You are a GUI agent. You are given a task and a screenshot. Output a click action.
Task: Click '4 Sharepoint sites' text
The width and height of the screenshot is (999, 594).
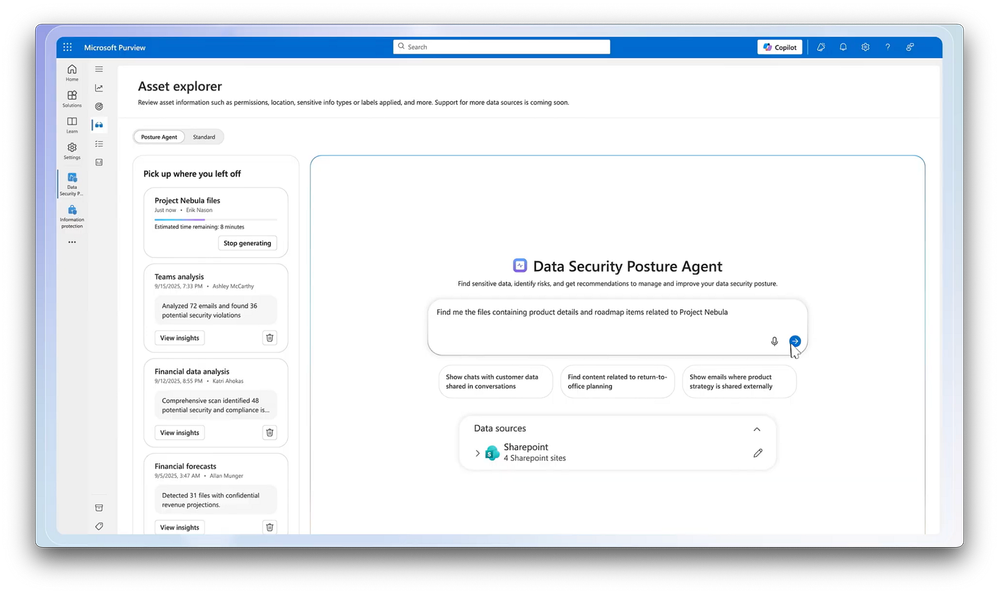tap(535, 458)
